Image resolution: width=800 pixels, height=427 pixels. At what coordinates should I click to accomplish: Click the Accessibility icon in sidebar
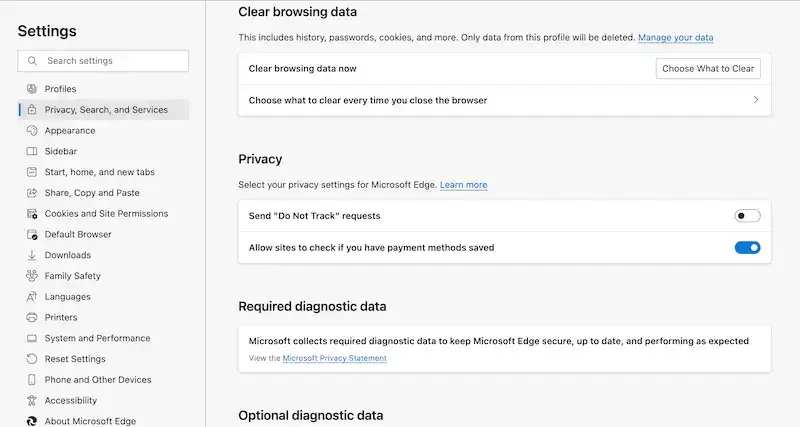click(32, 400)
